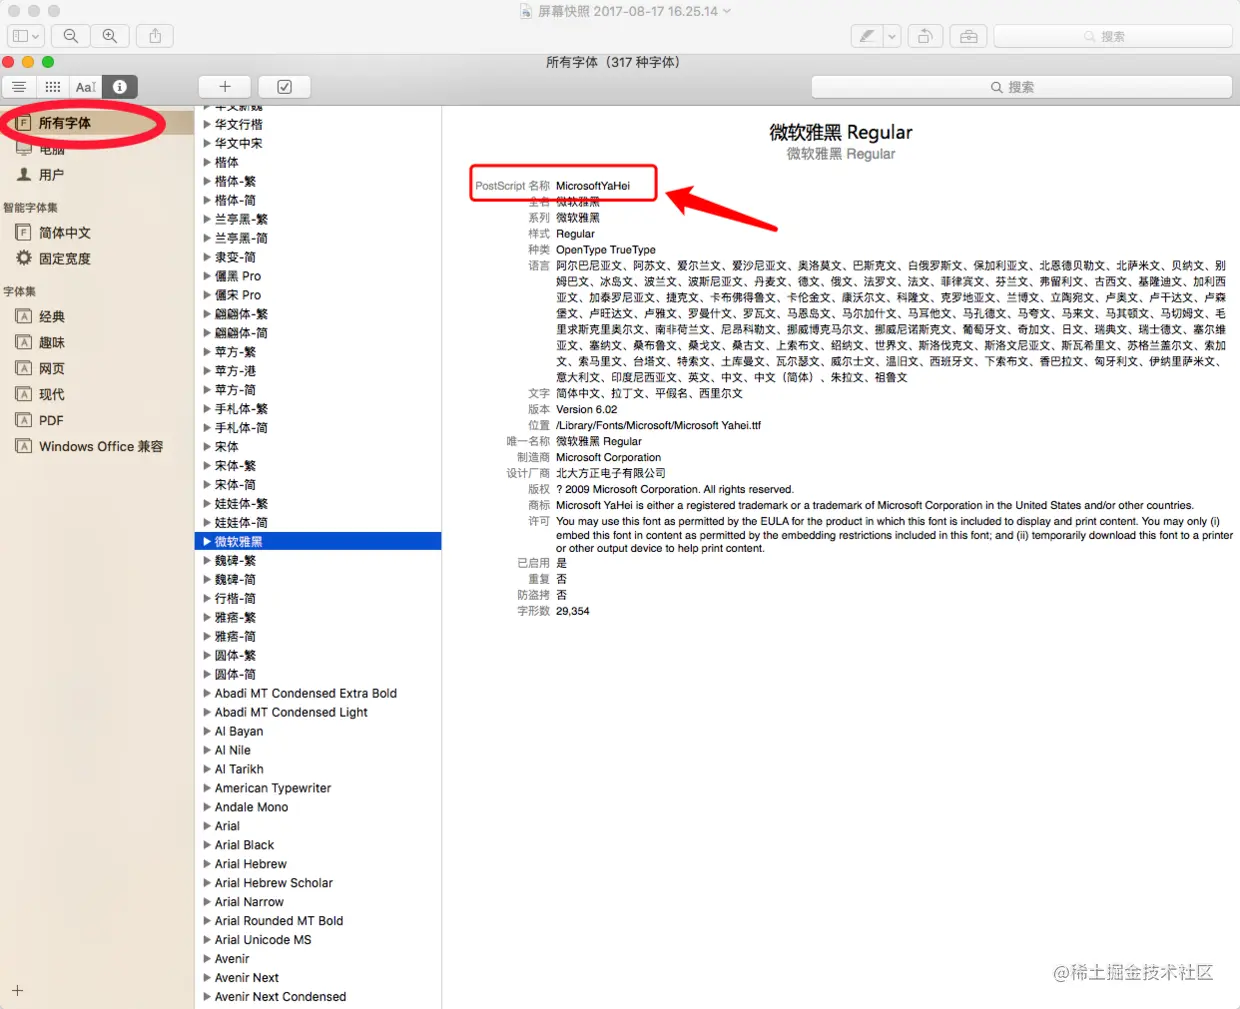Viewport: 1240px width, 1009px height.
Task: Open the screenshot filename dropdown in the title bar
Action: tap(727, 12)
